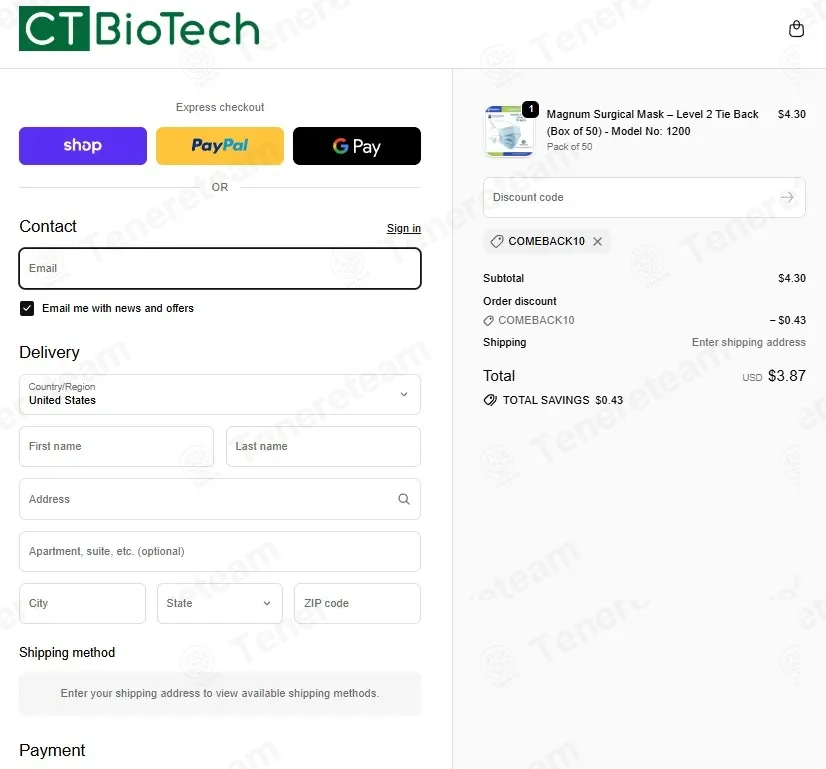Click the Discount code input field
826x769 pixels.
(x=644, y=198)
